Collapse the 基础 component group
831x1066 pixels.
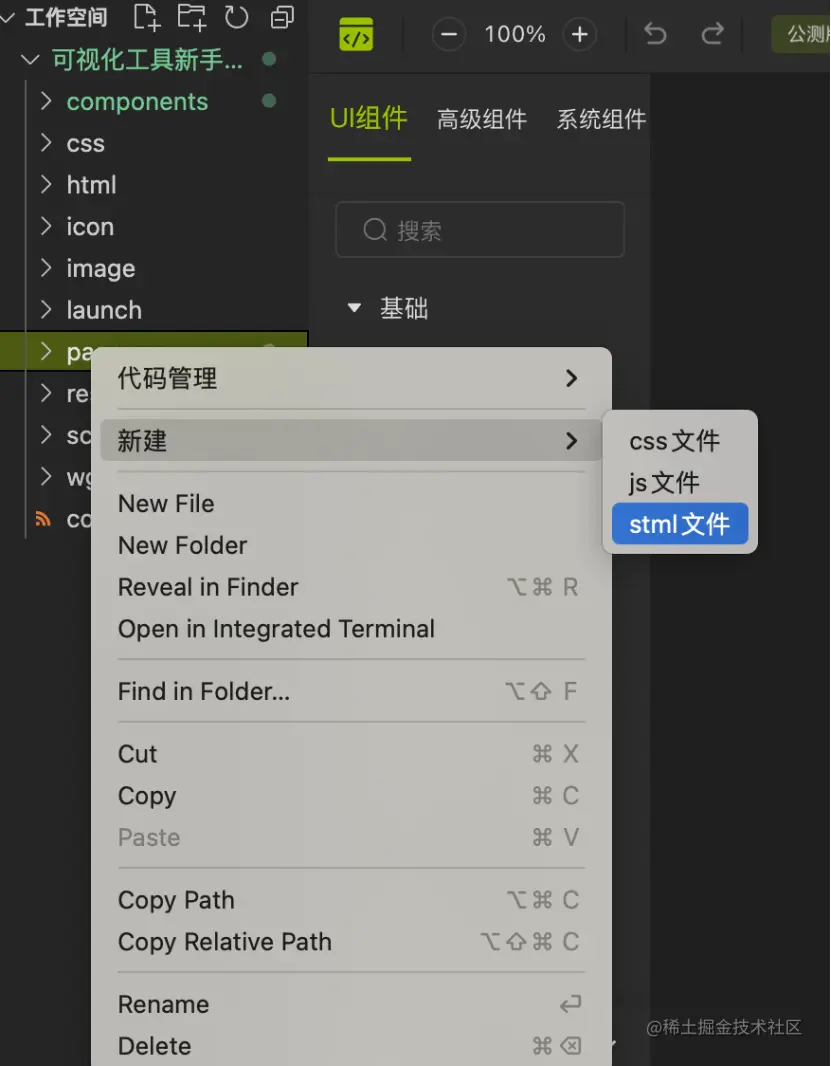coord(354,309)
